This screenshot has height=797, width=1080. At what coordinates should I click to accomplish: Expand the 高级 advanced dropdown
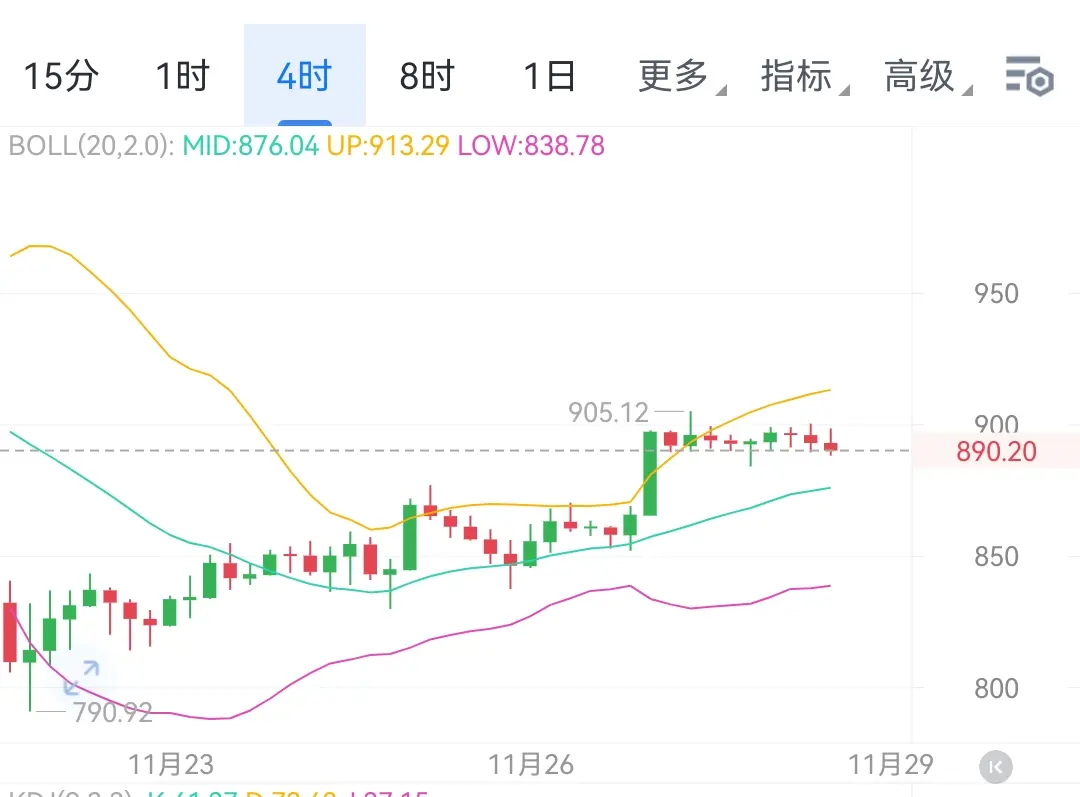pyautogui.click(x=927, y=76)
